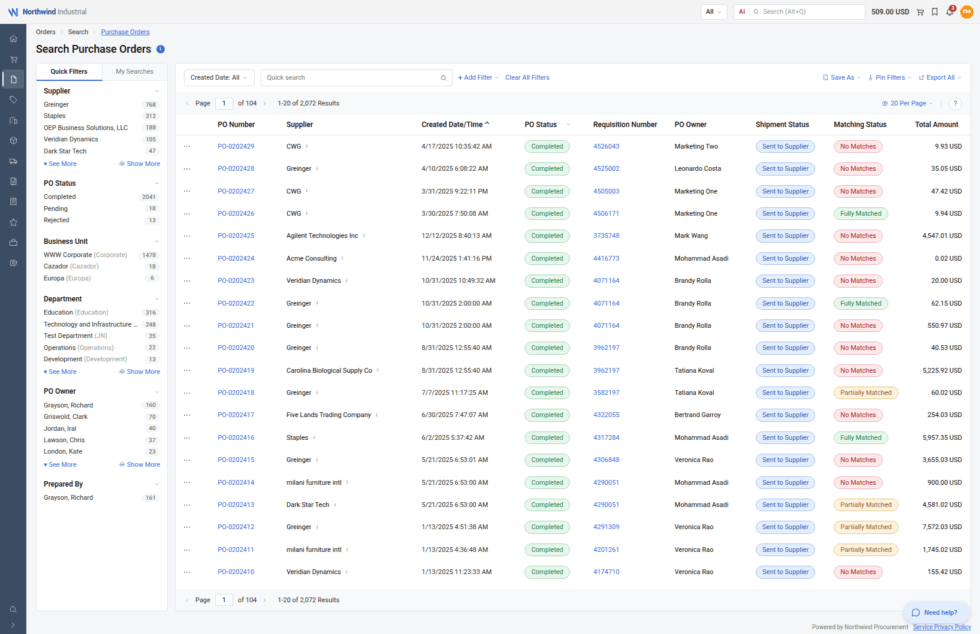Open the Export All dropdown
The width and height of the screenshot is (980, 634).
939,78
